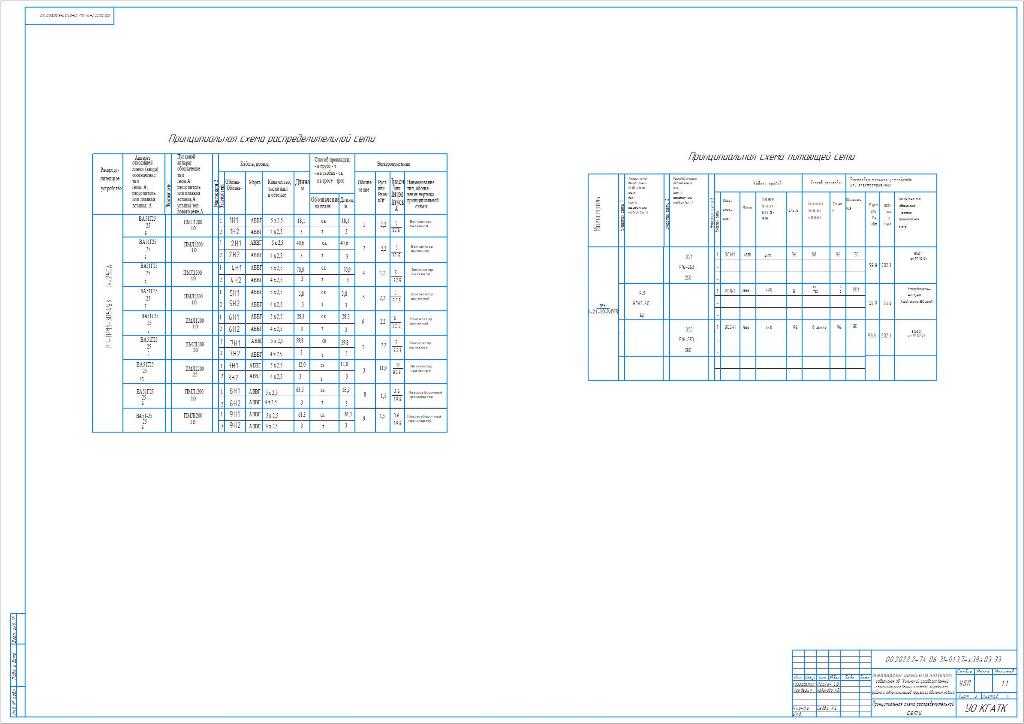
Task: Click cable designation "5Н2" in the distribution table
Action: [234, 304]
